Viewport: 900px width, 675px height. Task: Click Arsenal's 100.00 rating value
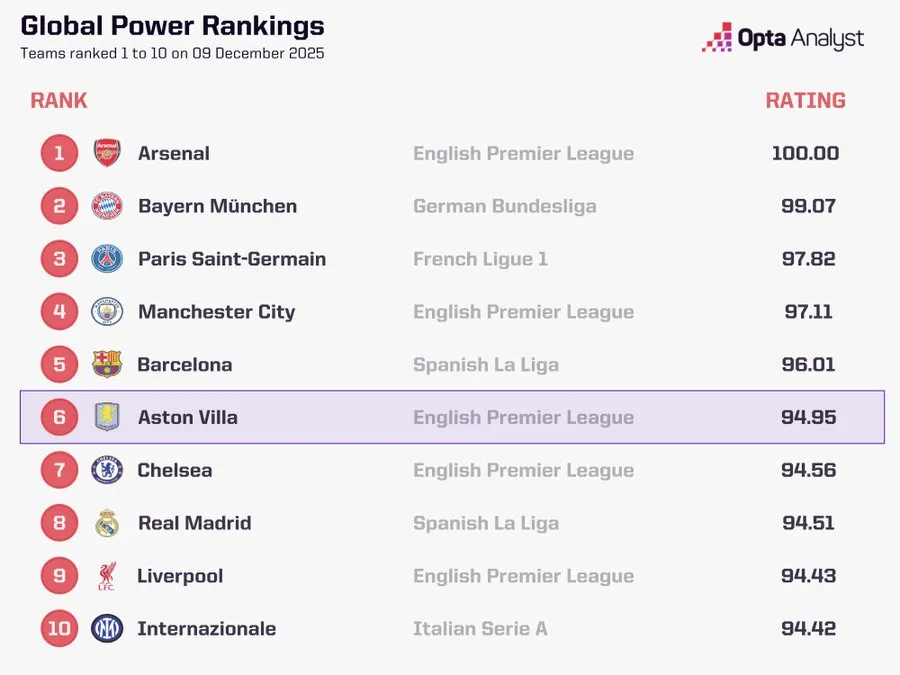(x=805, y=153)
